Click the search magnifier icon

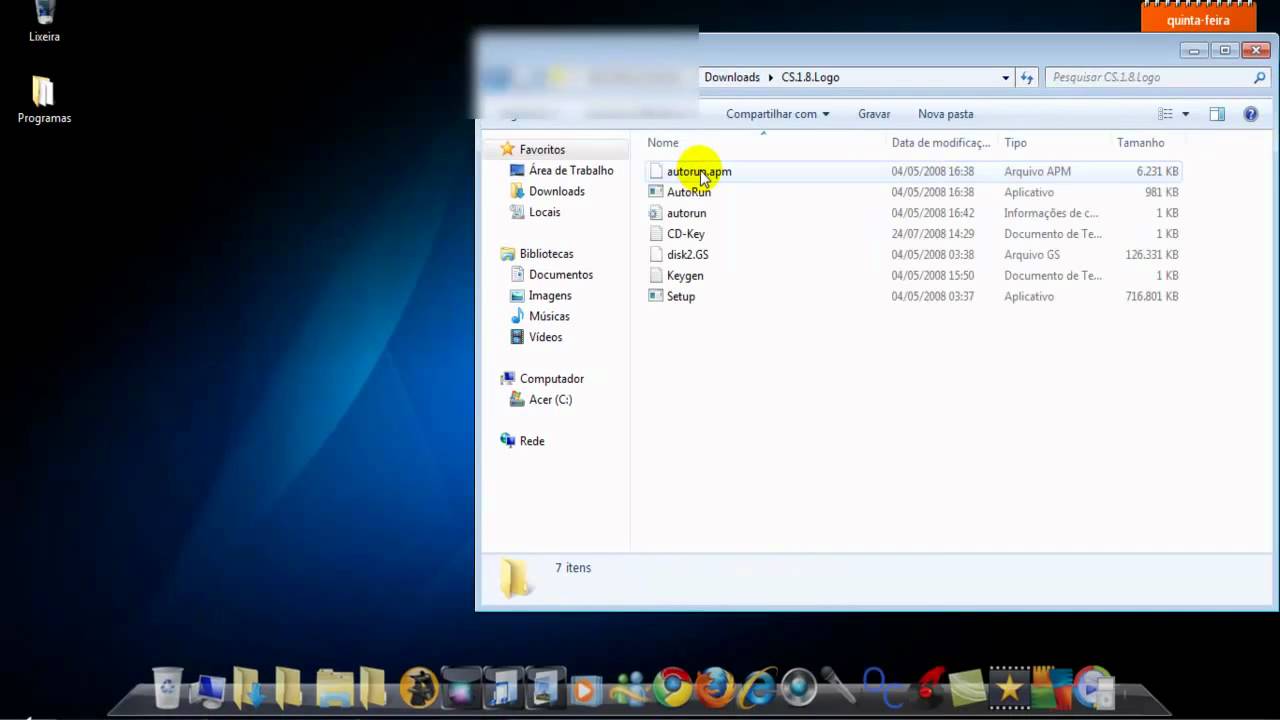pyautogui.click(x=1259, y=77)
